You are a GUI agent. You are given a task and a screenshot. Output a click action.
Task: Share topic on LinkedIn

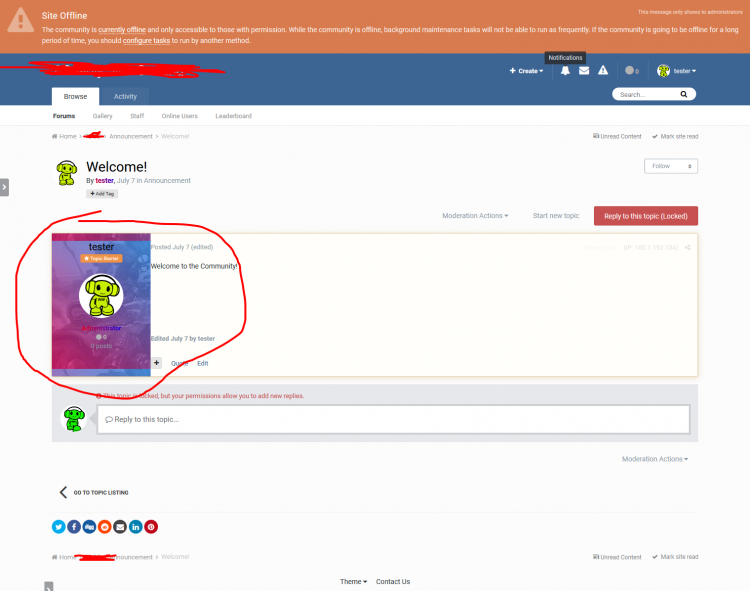(136, 527)
